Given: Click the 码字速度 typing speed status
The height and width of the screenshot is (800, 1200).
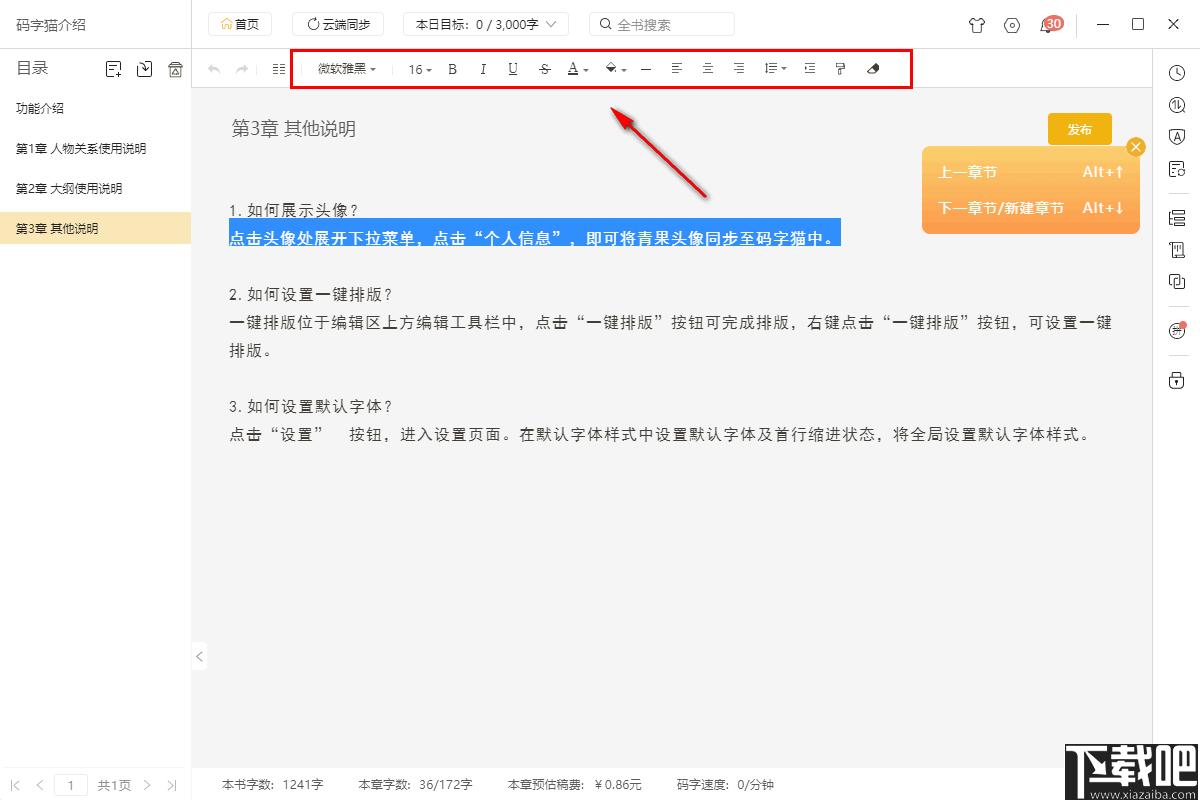Looking at the screenshot, I should pyautogui.click(x=725, y=785).
